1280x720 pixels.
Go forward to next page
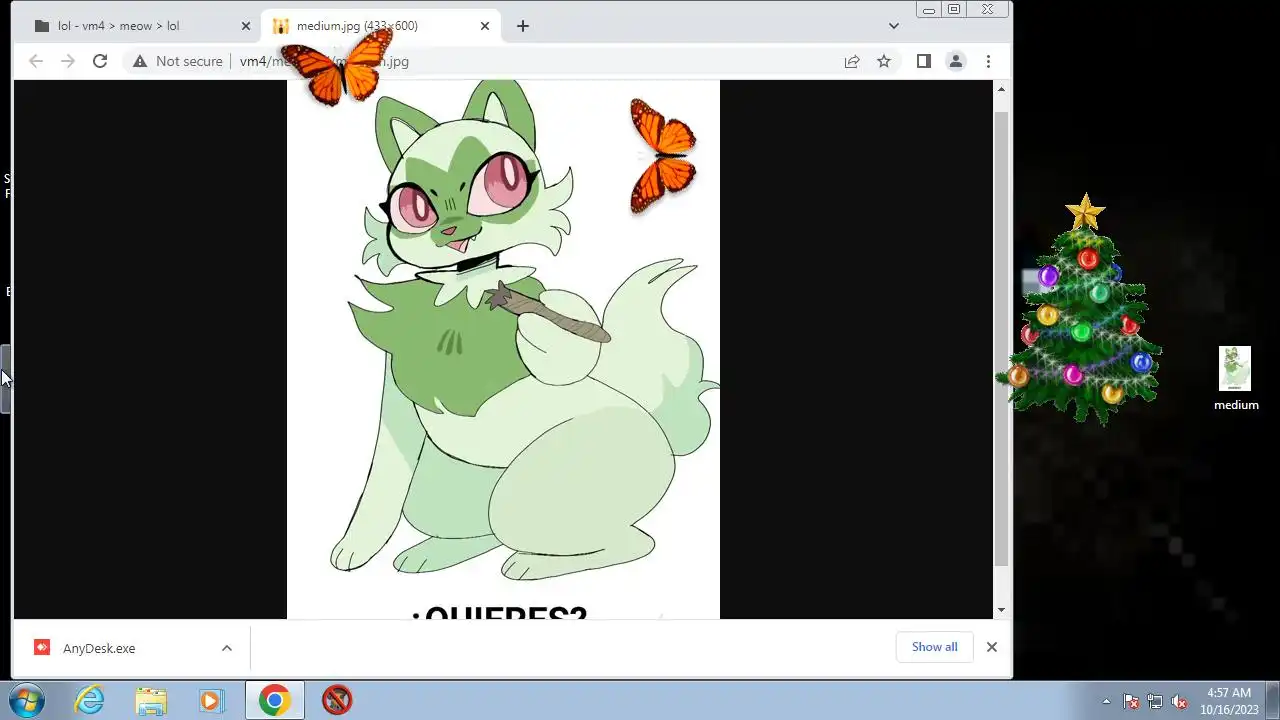pyautogui.click(x=68, y=61)
